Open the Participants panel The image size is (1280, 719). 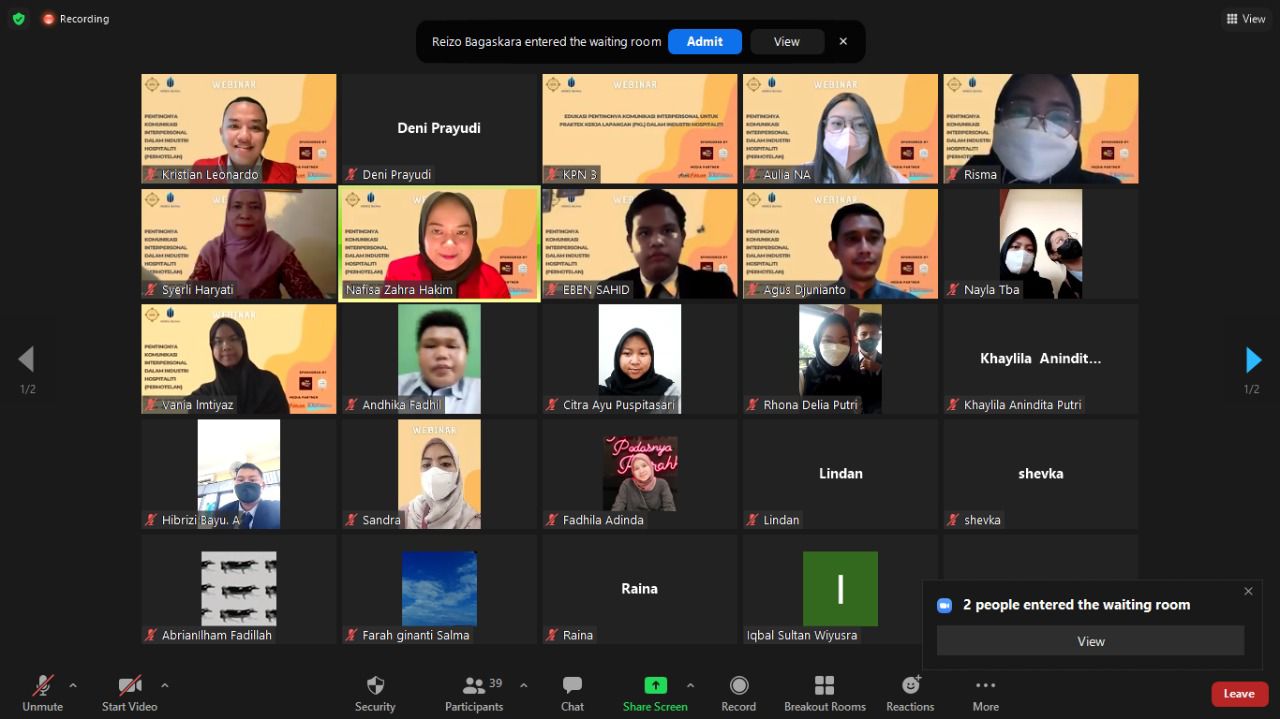tap(474, 686)
